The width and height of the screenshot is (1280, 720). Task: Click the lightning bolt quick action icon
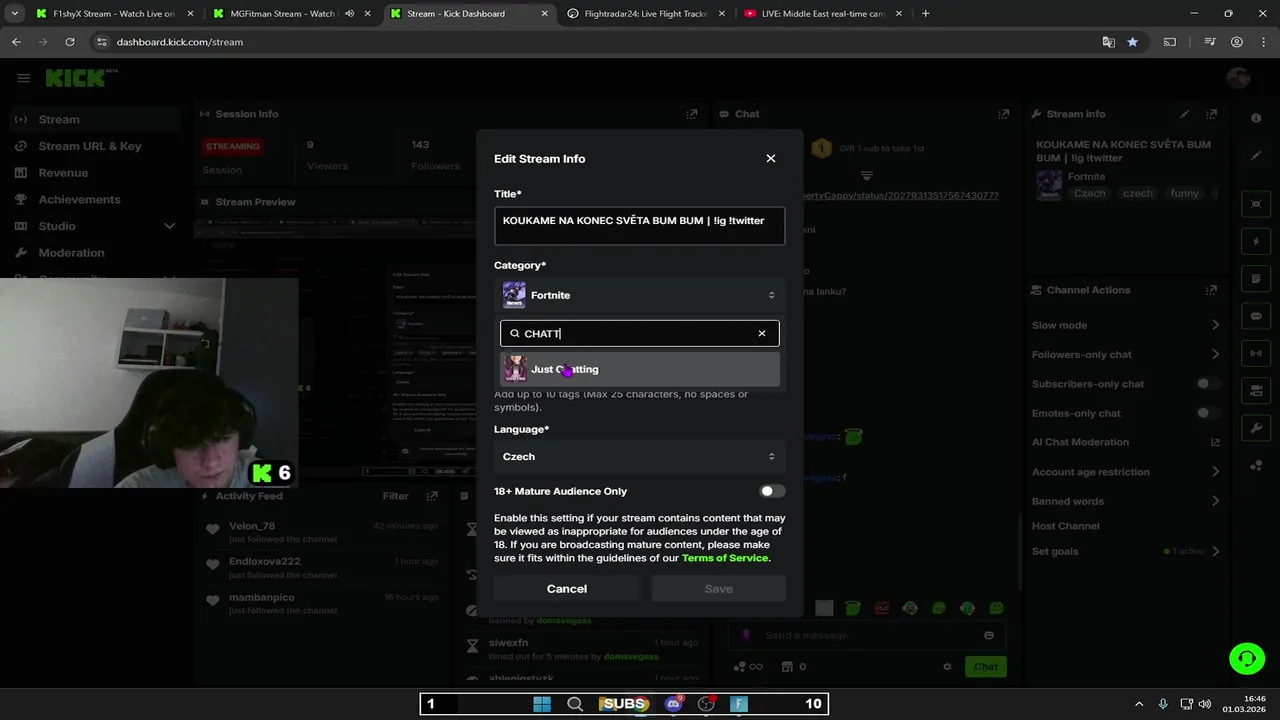pyautogui.click(x=1256, y=242)
